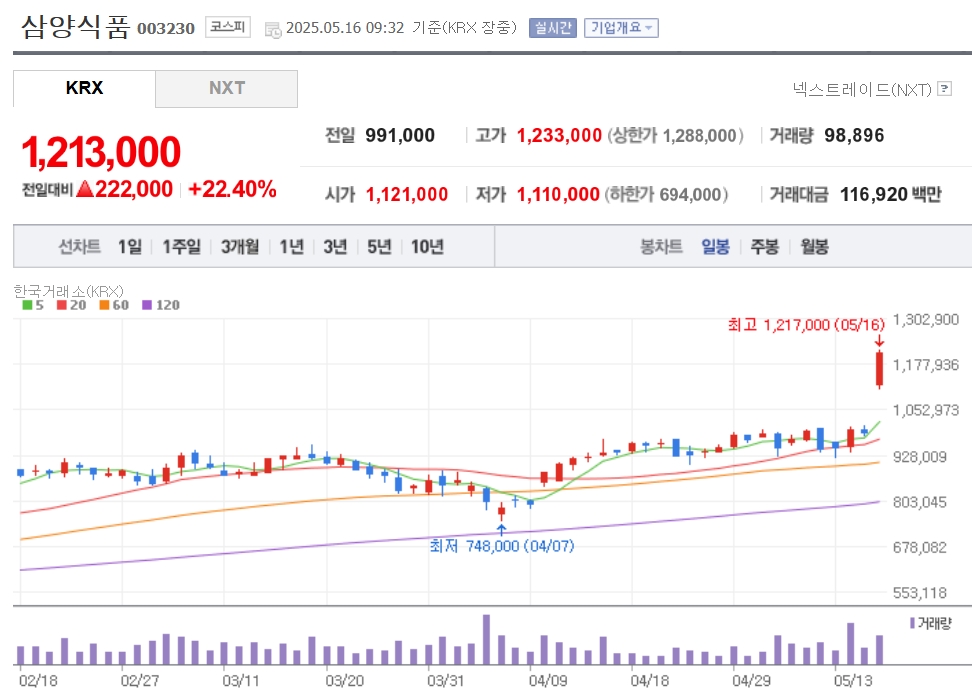
Task: Click the 03/31 date axis label
Action: 446,680
